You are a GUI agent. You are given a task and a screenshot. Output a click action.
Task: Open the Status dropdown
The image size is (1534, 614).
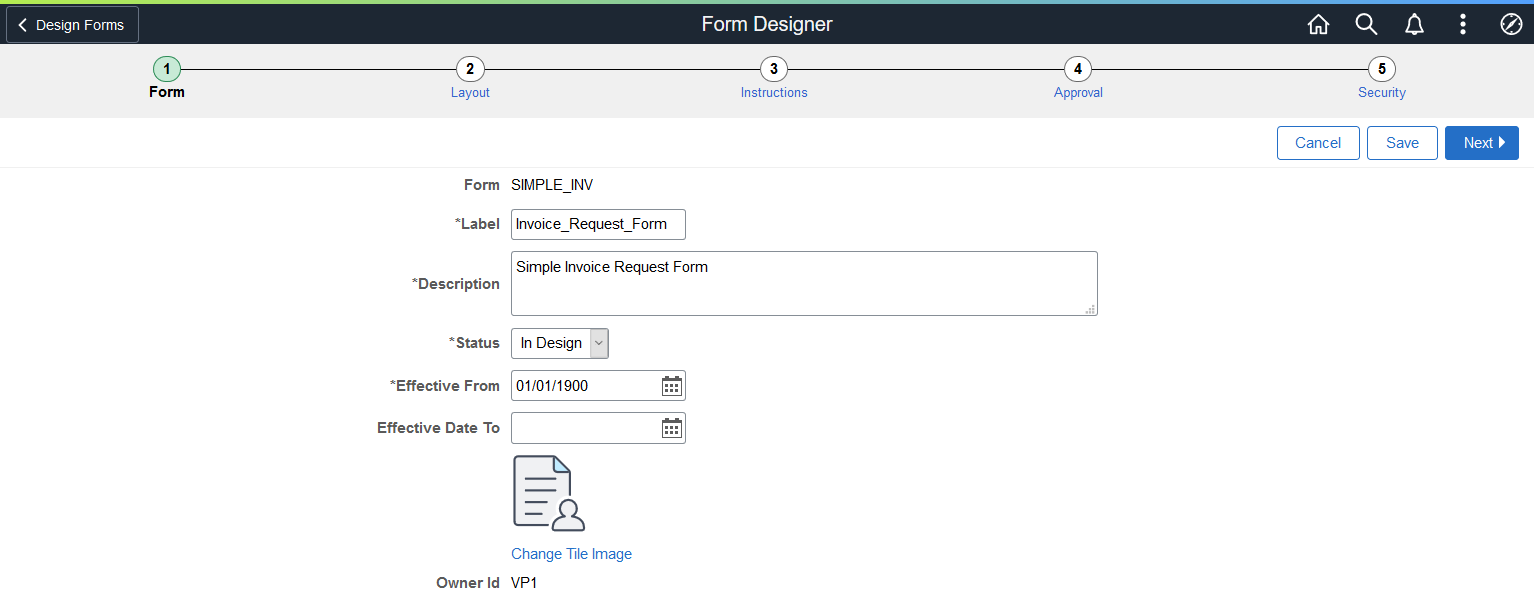coord(552,343)
